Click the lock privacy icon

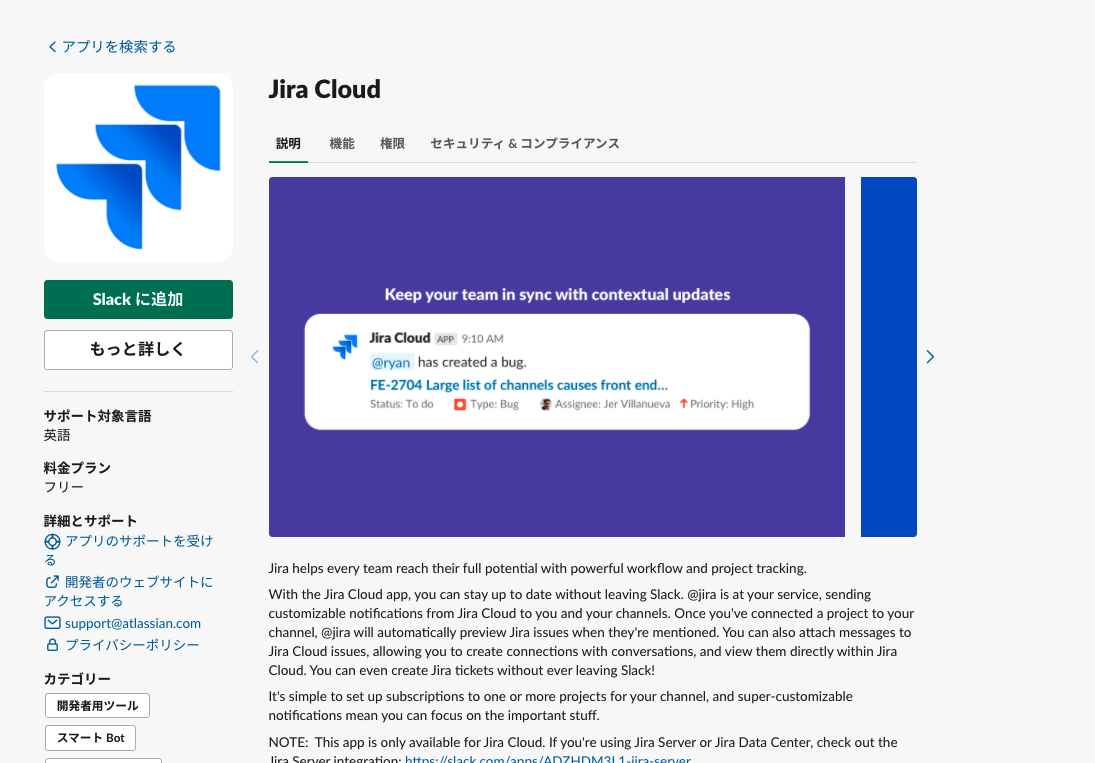[52, 645]
